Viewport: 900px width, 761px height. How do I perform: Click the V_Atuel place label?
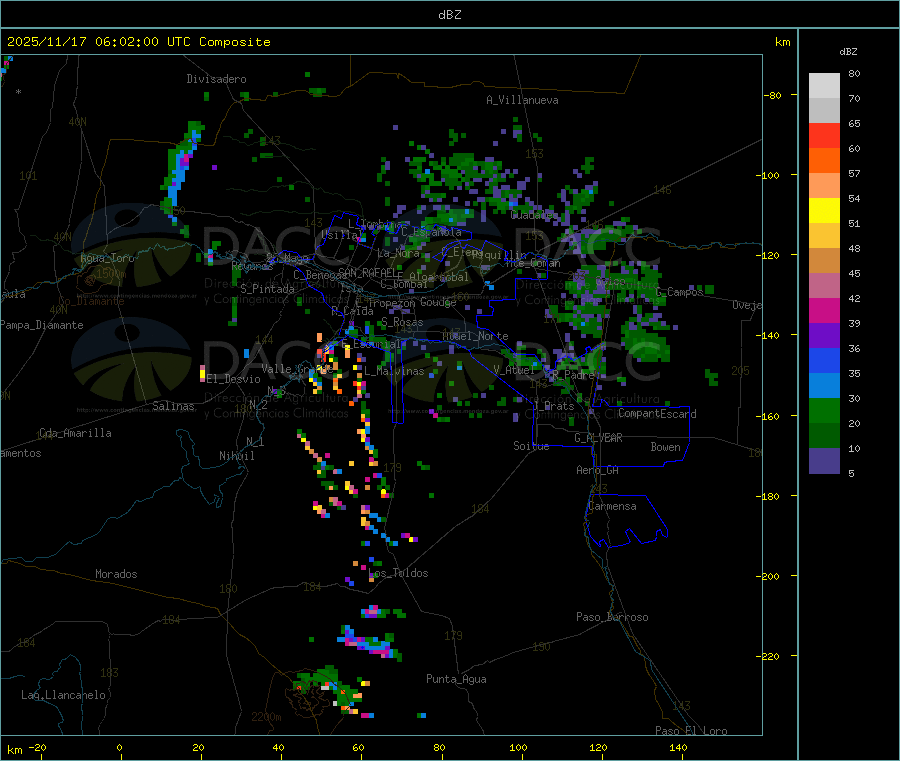(x=514, y=370)
